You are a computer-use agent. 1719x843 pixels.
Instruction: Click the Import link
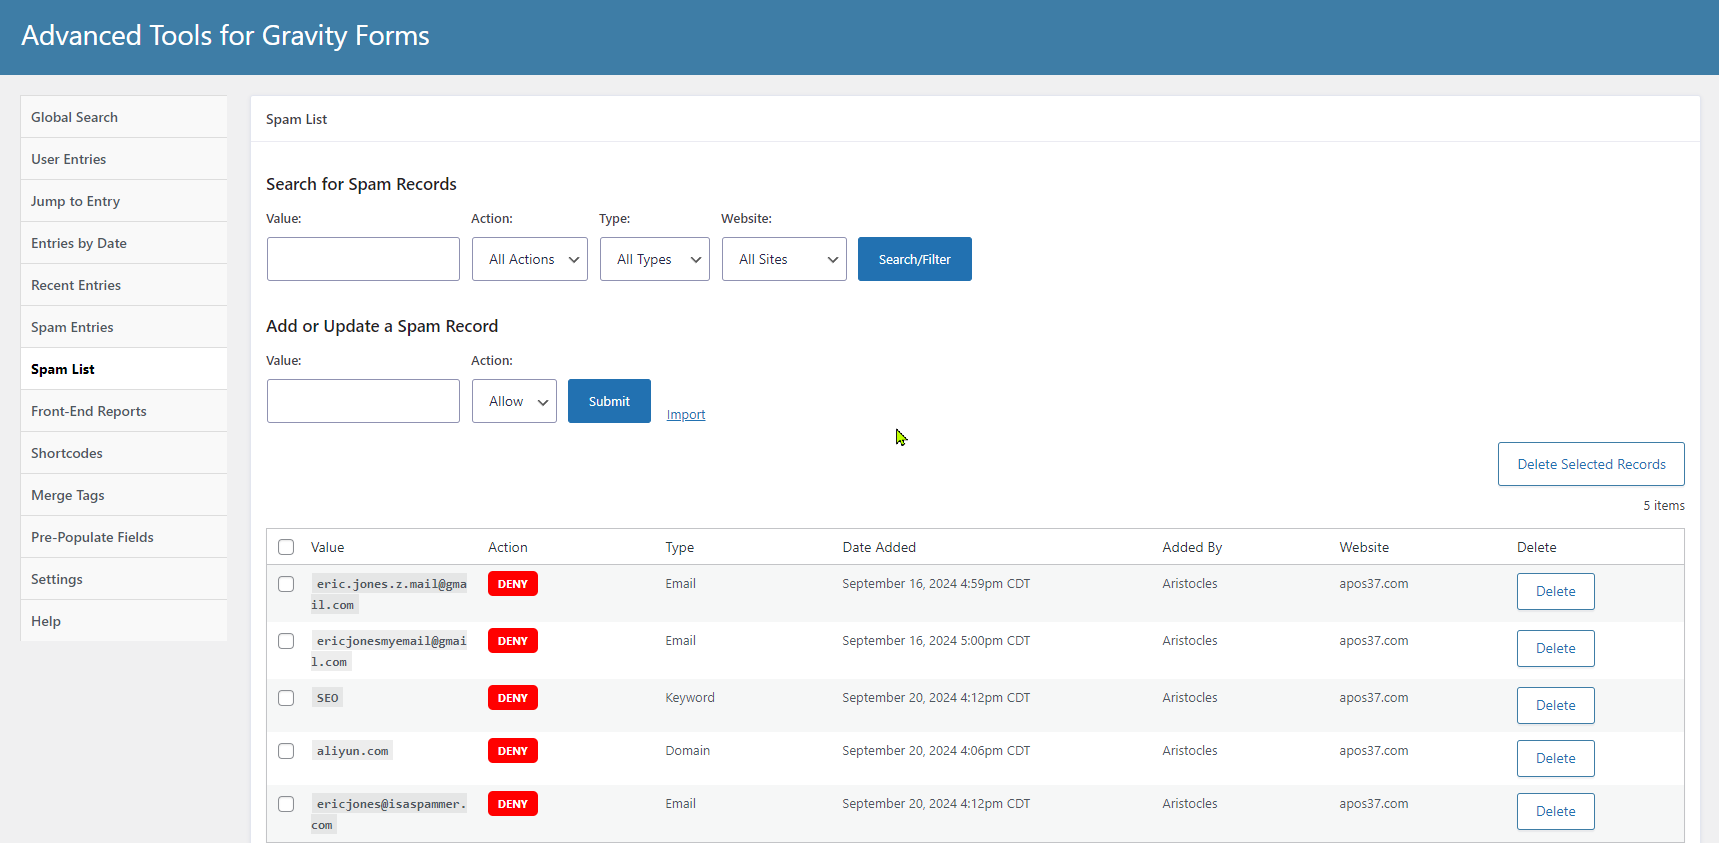686,415
